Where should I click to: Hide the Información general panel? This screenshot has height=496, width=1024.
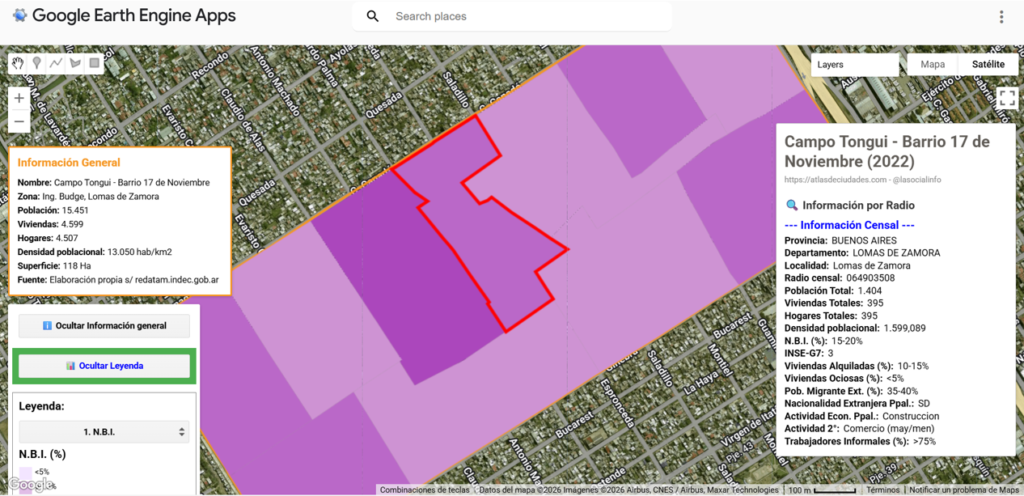point(105,326)
